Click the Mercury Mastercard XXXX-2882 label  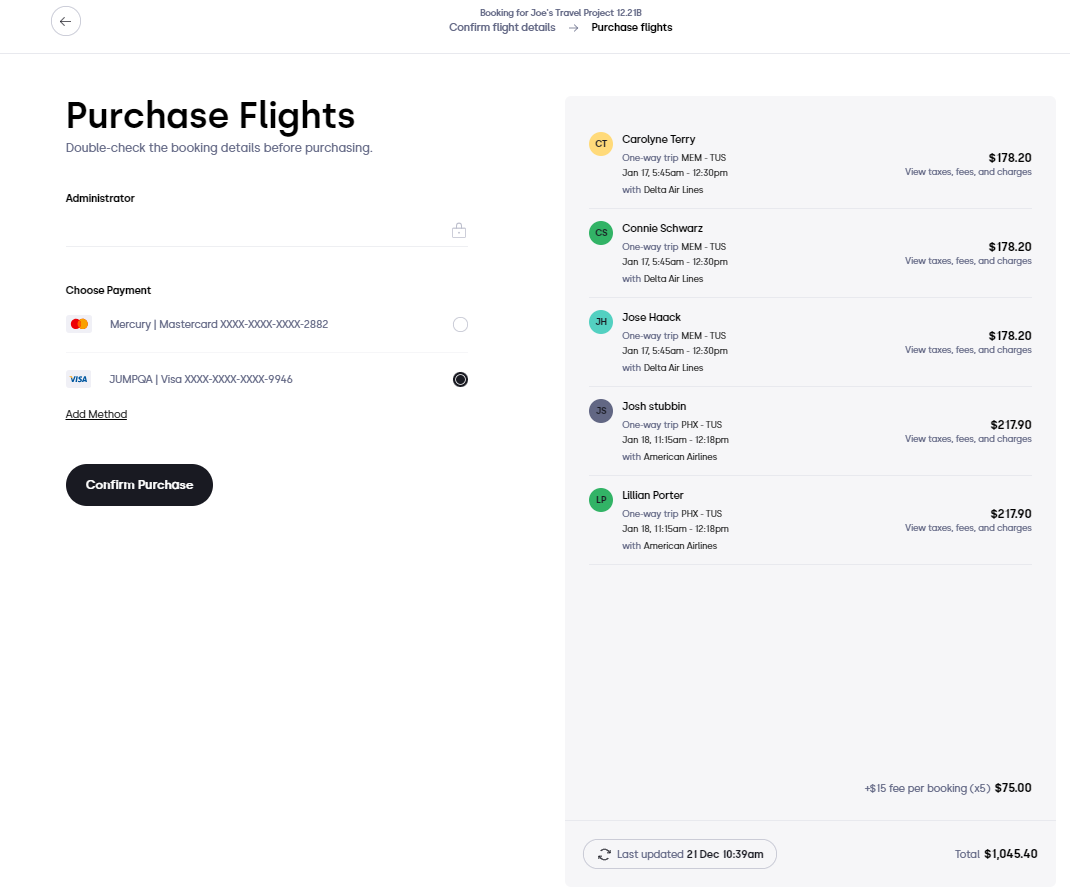[219, 325]
